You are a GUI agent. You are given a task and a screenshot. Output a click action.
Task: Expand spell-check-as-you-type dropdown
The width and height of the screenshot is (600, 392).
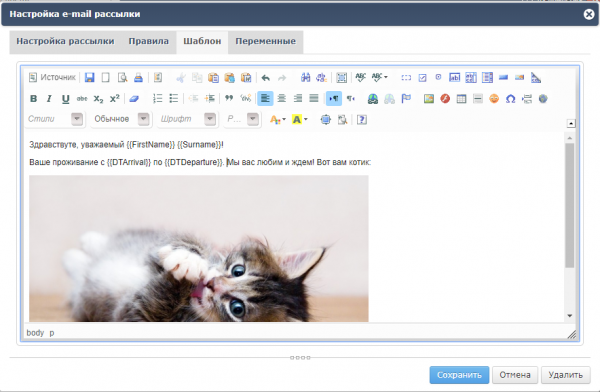pyautogui.click(x=380, y=78)
